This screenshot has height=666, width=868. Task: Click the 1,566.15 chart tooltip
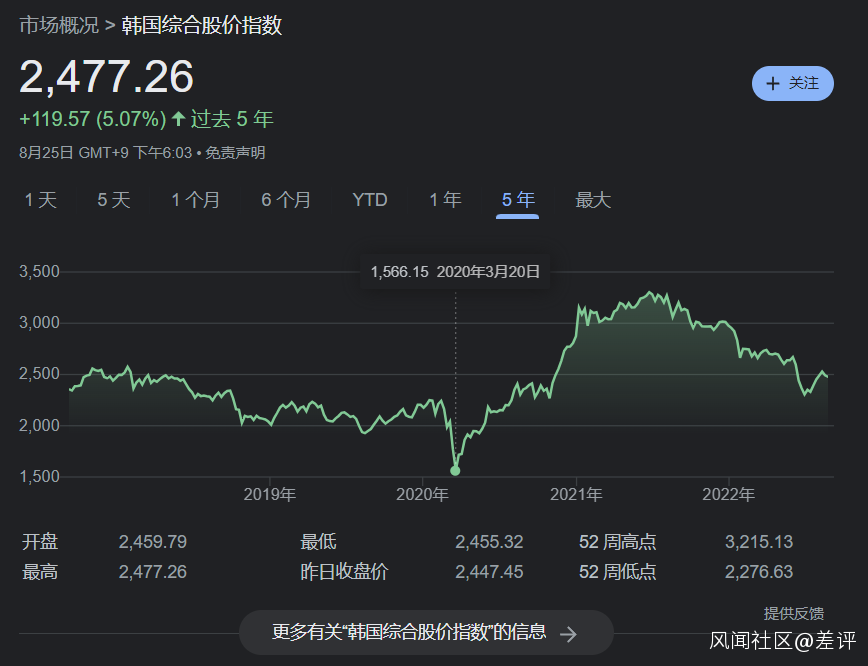(x=455, y=271)
